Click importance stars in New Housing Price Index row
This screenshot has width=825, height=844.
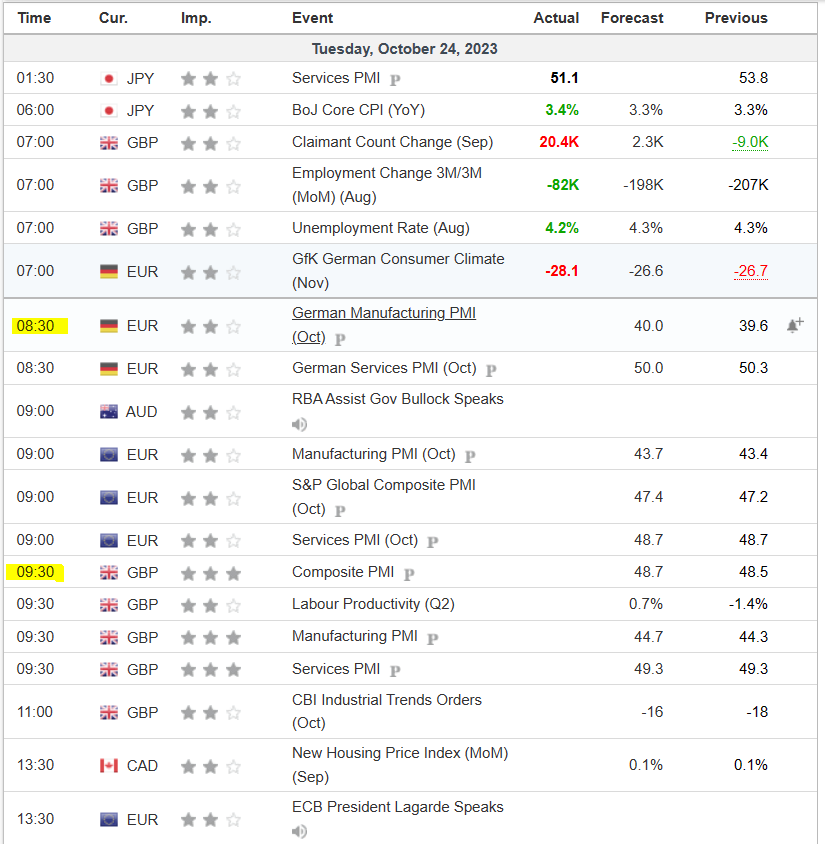point(210,765)
